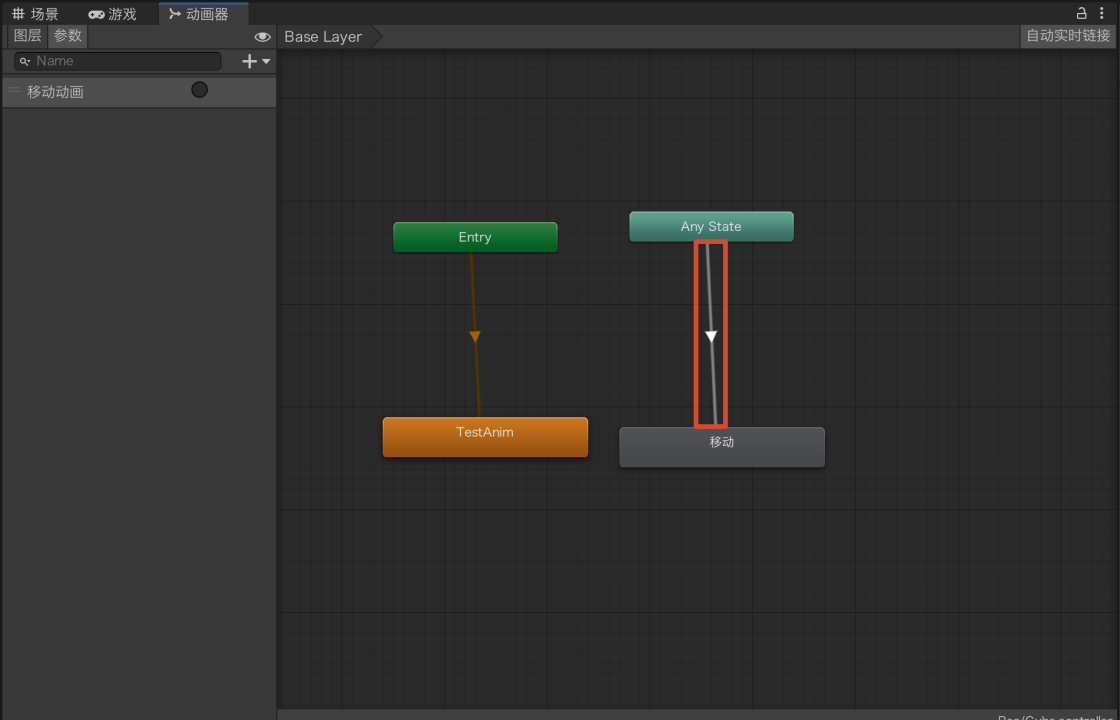Toggle the 自动实时链接 button
This screenshot has height=720, width=1120.
click(x=1068, y=36)
